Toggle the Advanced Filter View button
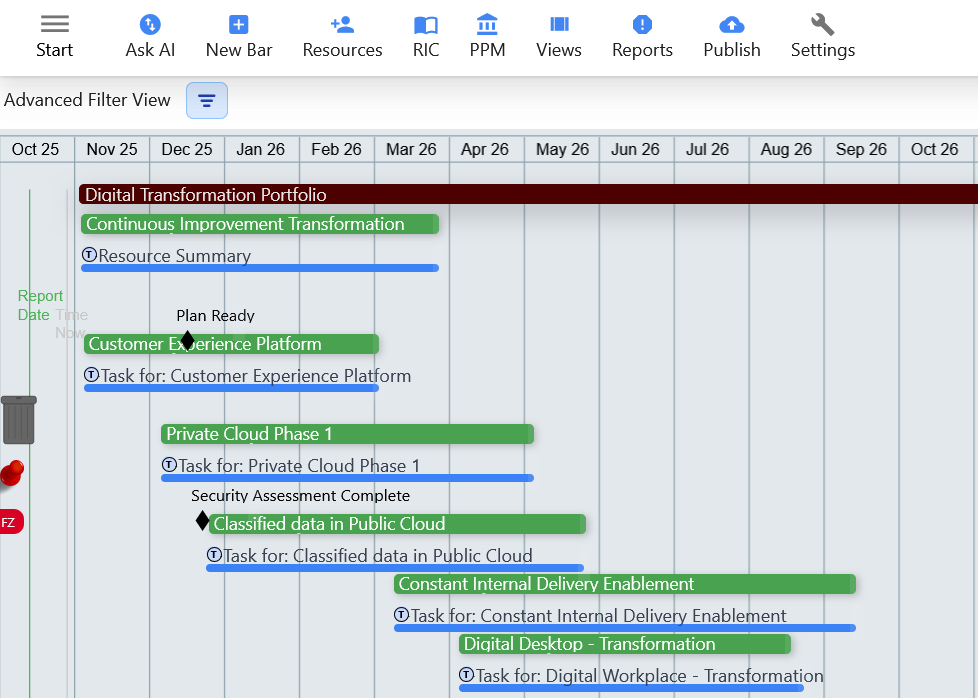 [206, 100]
